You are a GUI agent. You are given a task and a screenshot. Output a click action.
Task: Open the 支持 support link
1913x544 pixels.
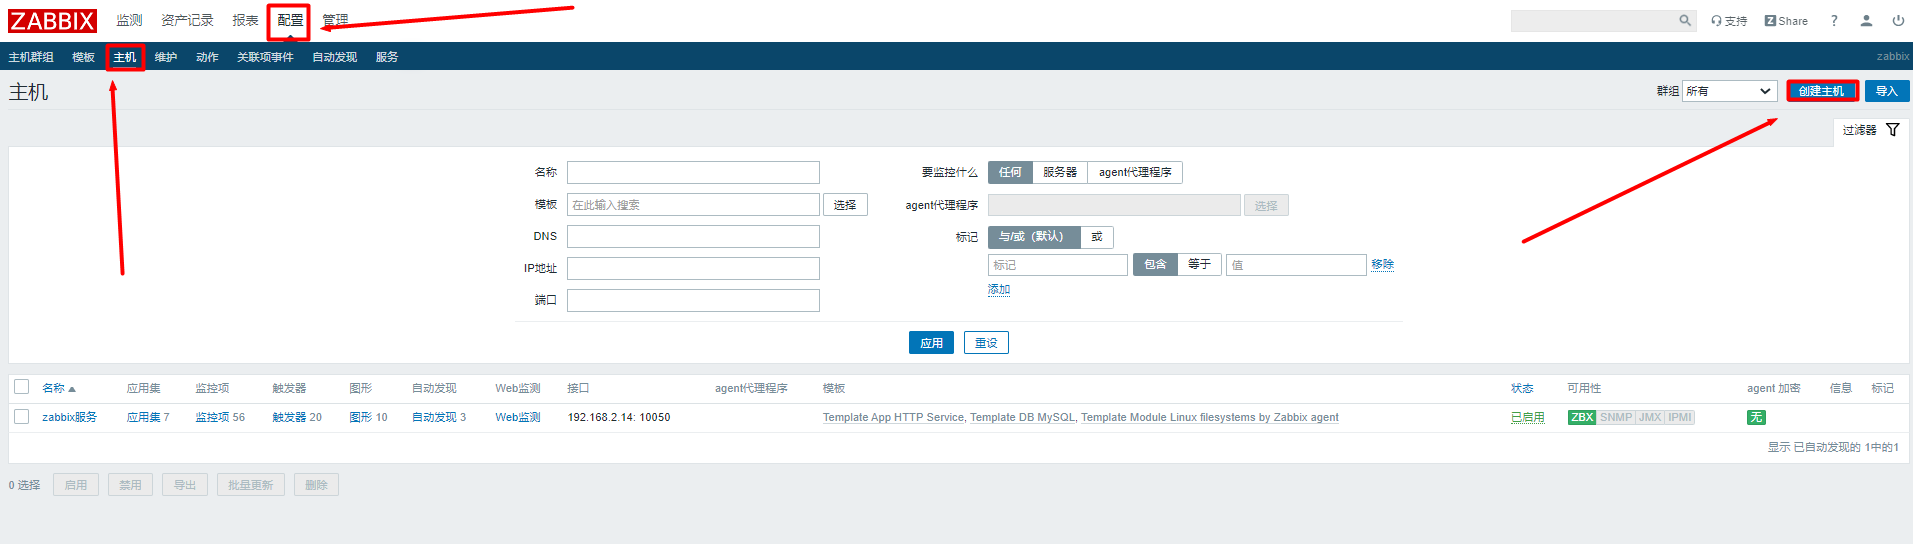tap(1729, 21)
